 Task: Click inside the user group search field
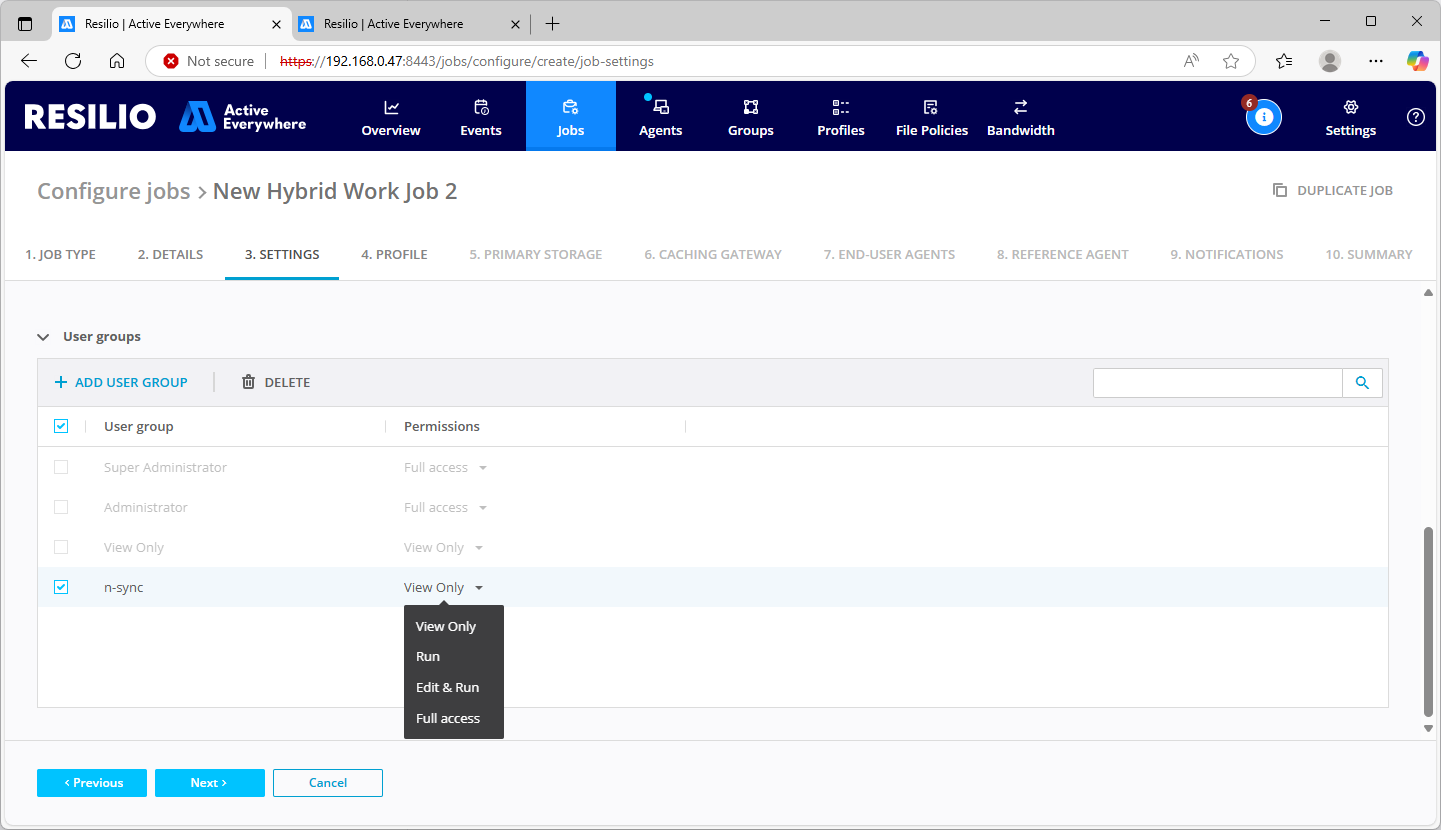[1217, 382]
